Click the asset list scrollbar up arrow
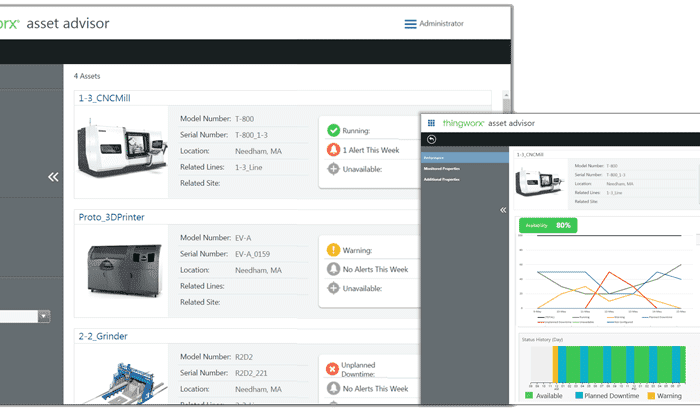The height and width of the screenshot is (411, 700). click(506, 95)
